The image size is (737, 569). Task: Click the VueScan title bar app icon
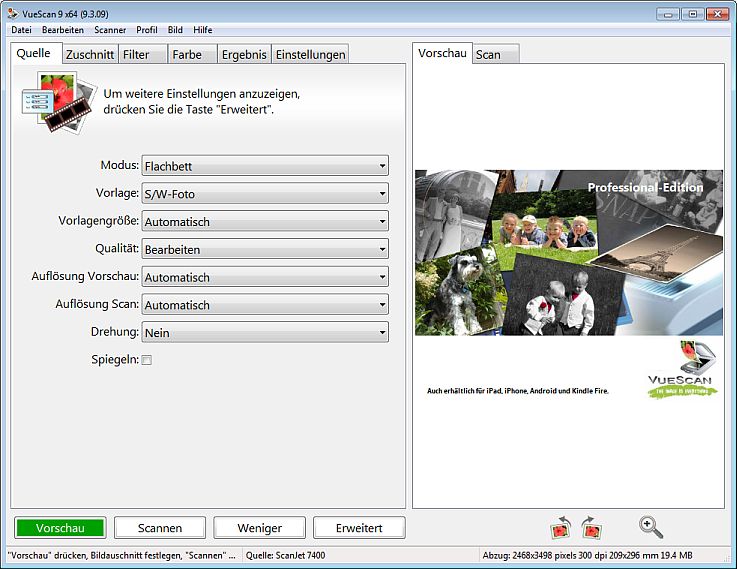13,14
